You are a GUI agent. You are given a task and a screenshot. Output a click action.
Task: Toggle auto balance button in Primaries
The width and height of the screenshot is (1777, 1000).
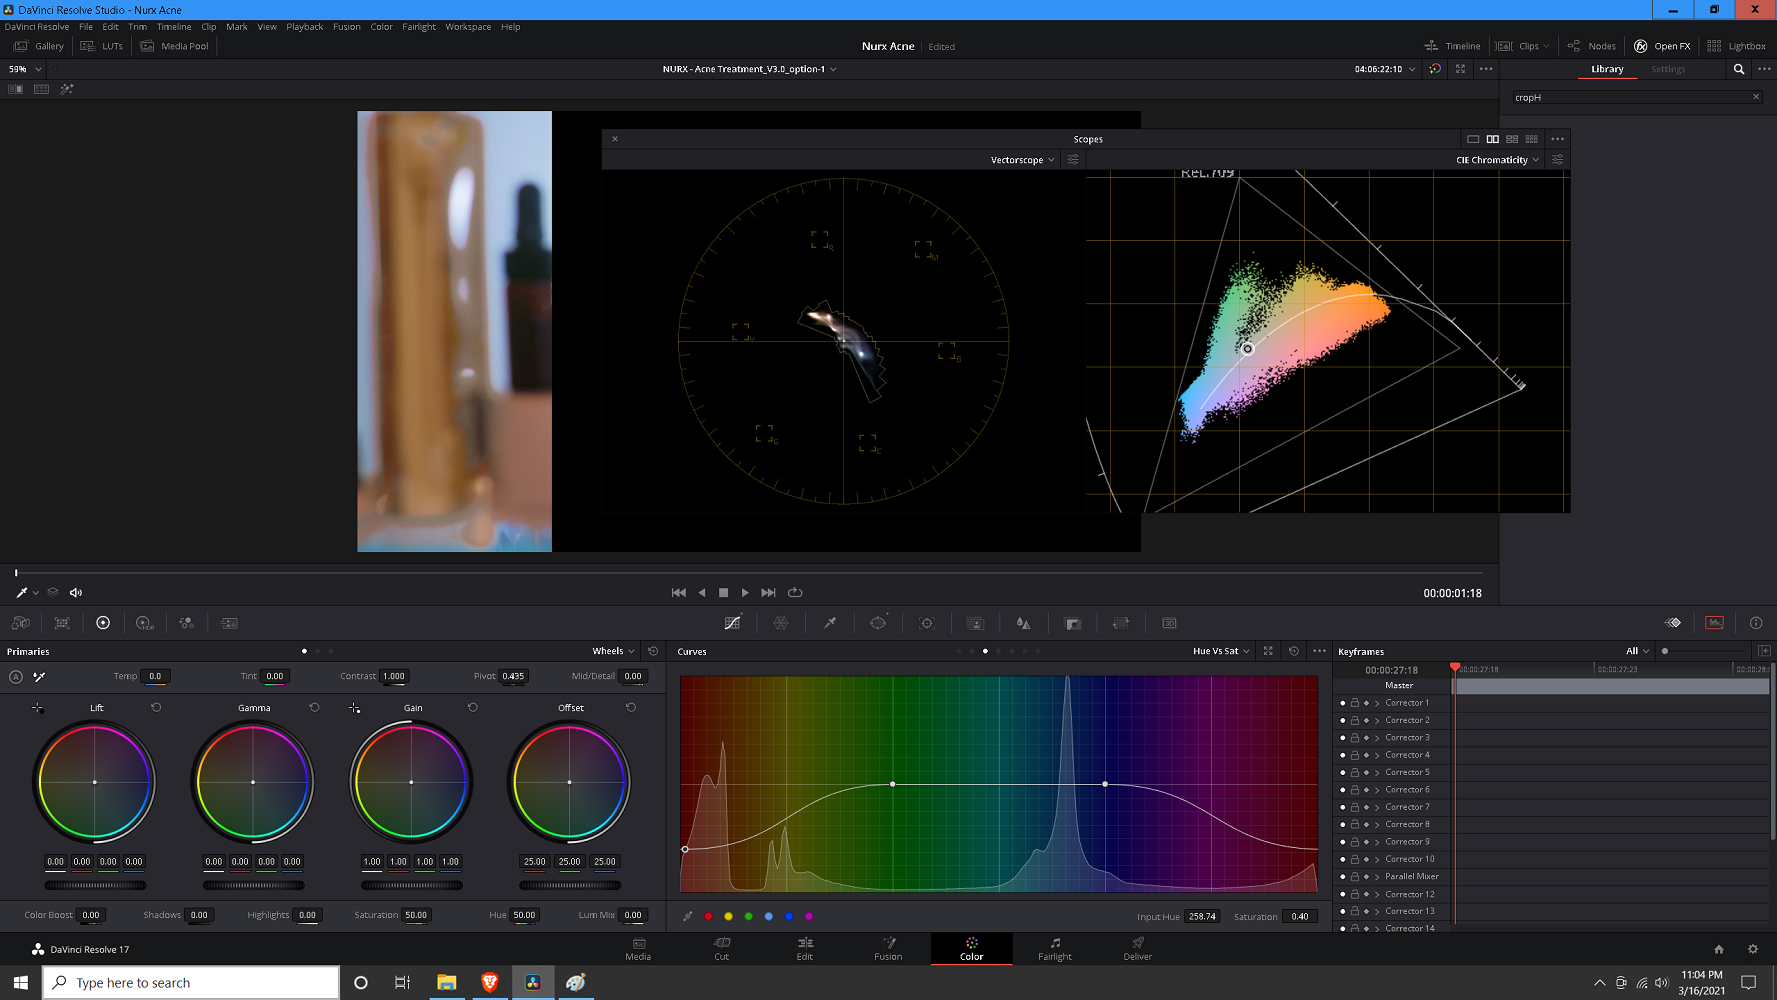click(x=16, y=677)
